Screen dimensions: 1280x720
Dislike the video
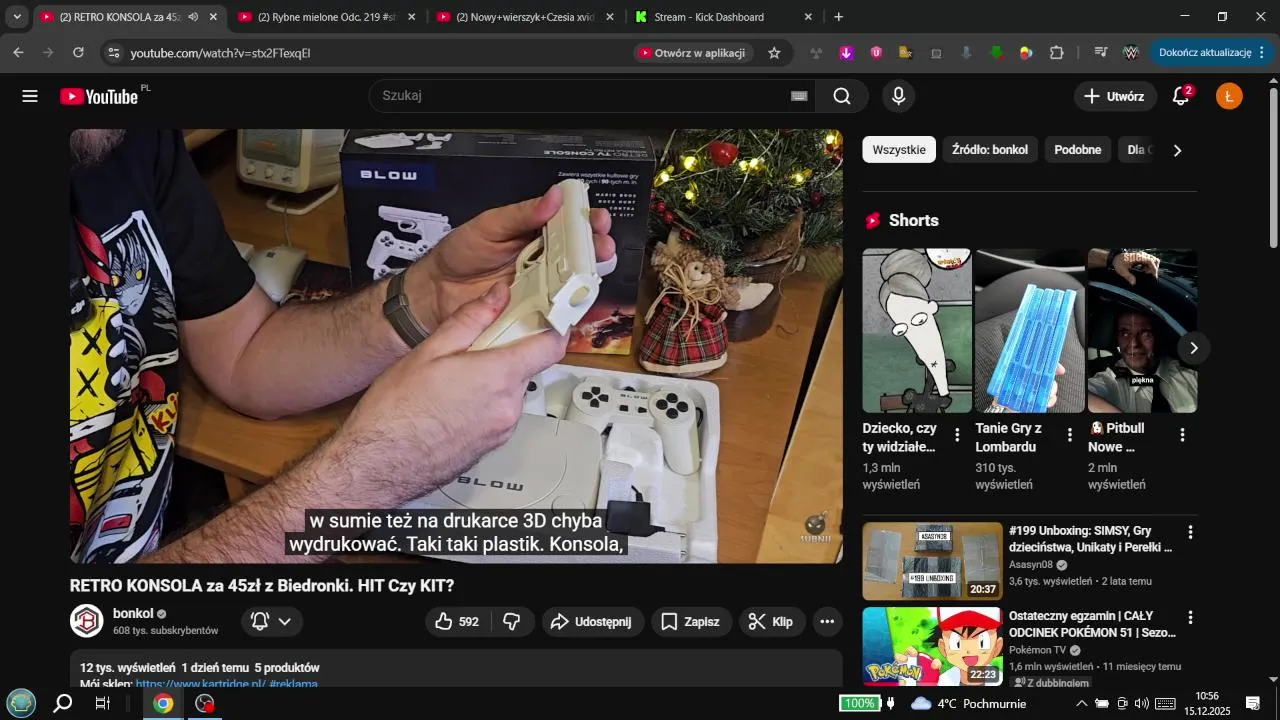512,622
